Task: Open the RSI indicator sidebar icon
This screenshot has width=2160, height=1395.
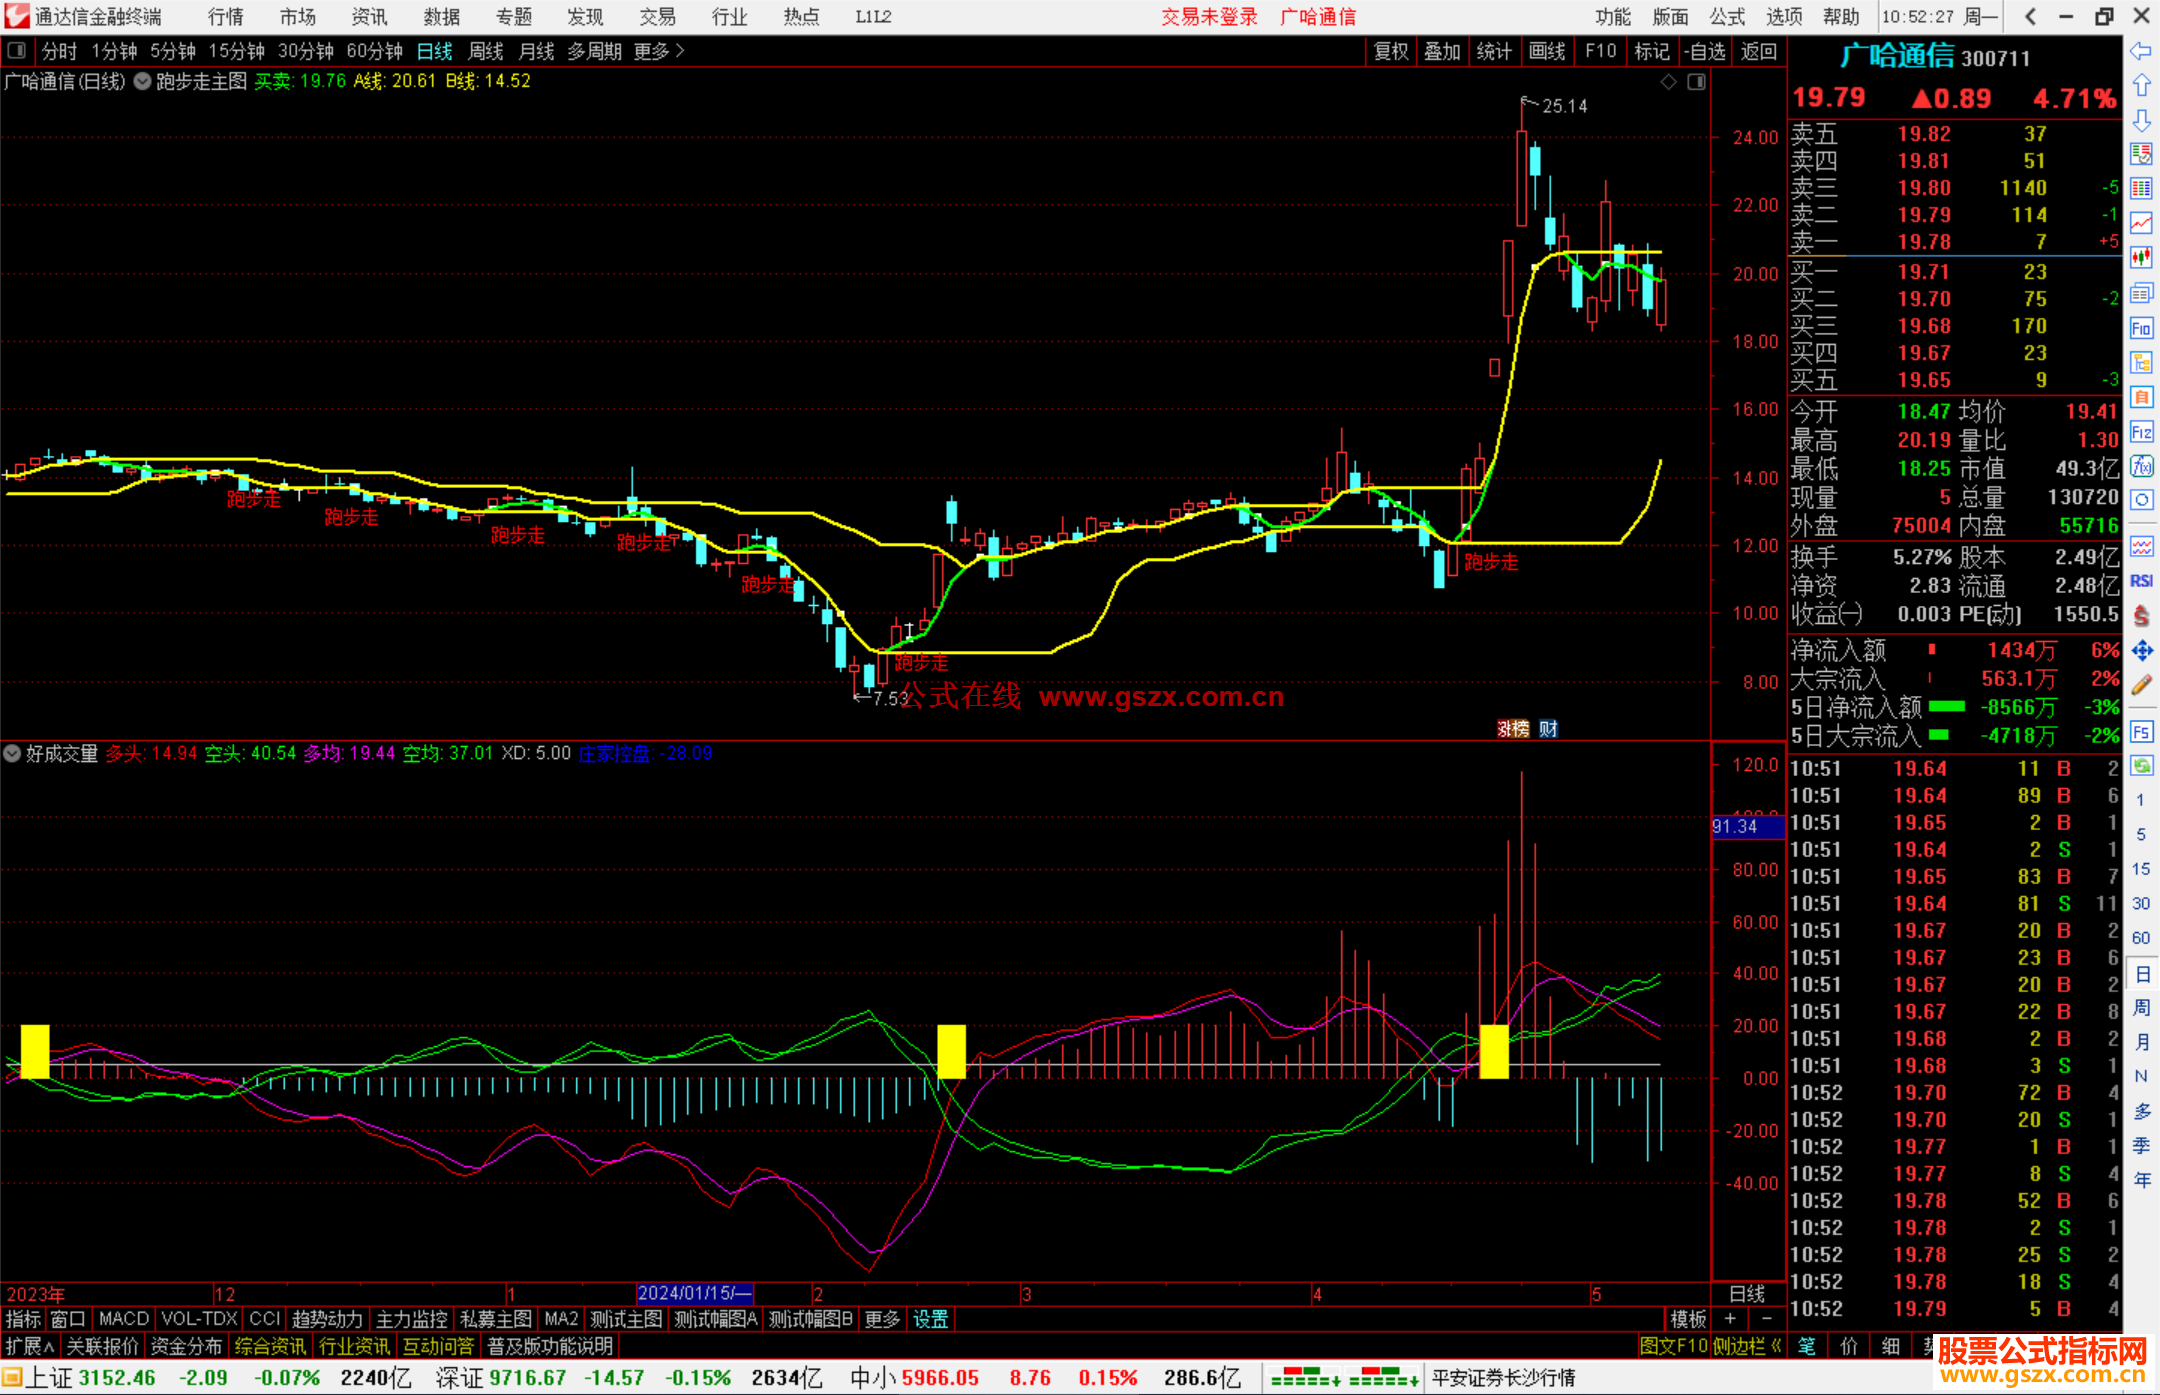Action: [2141, 581]
